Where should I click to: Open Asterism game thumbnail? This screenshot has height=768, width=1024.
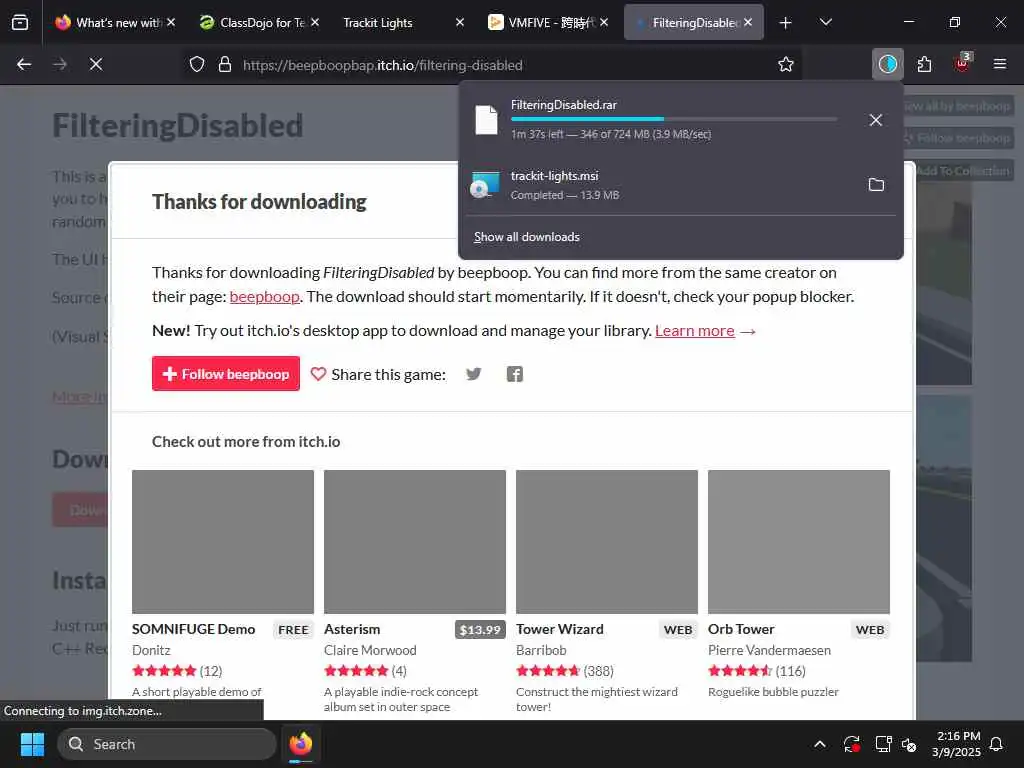tap(415, 541)
